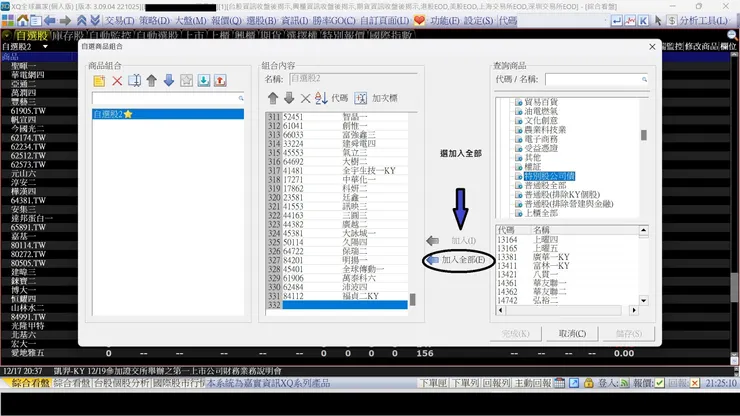Click 取消(C) button

pyautogui.click(x=572, y=334)
